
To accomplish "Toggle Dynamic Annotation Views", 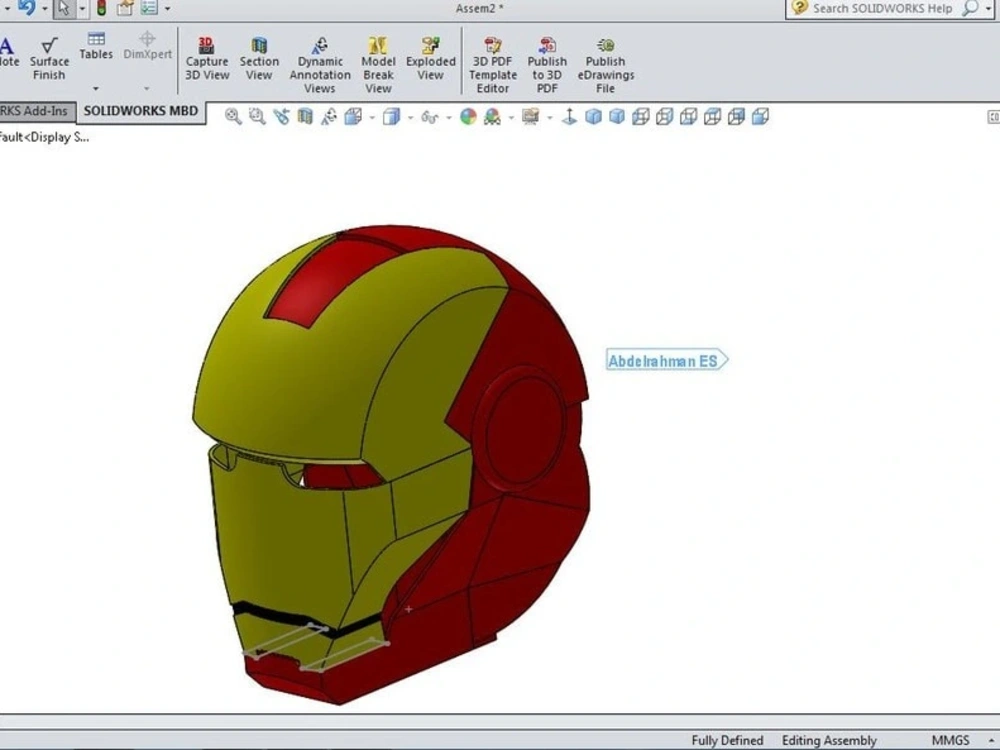I will (319, 60).
